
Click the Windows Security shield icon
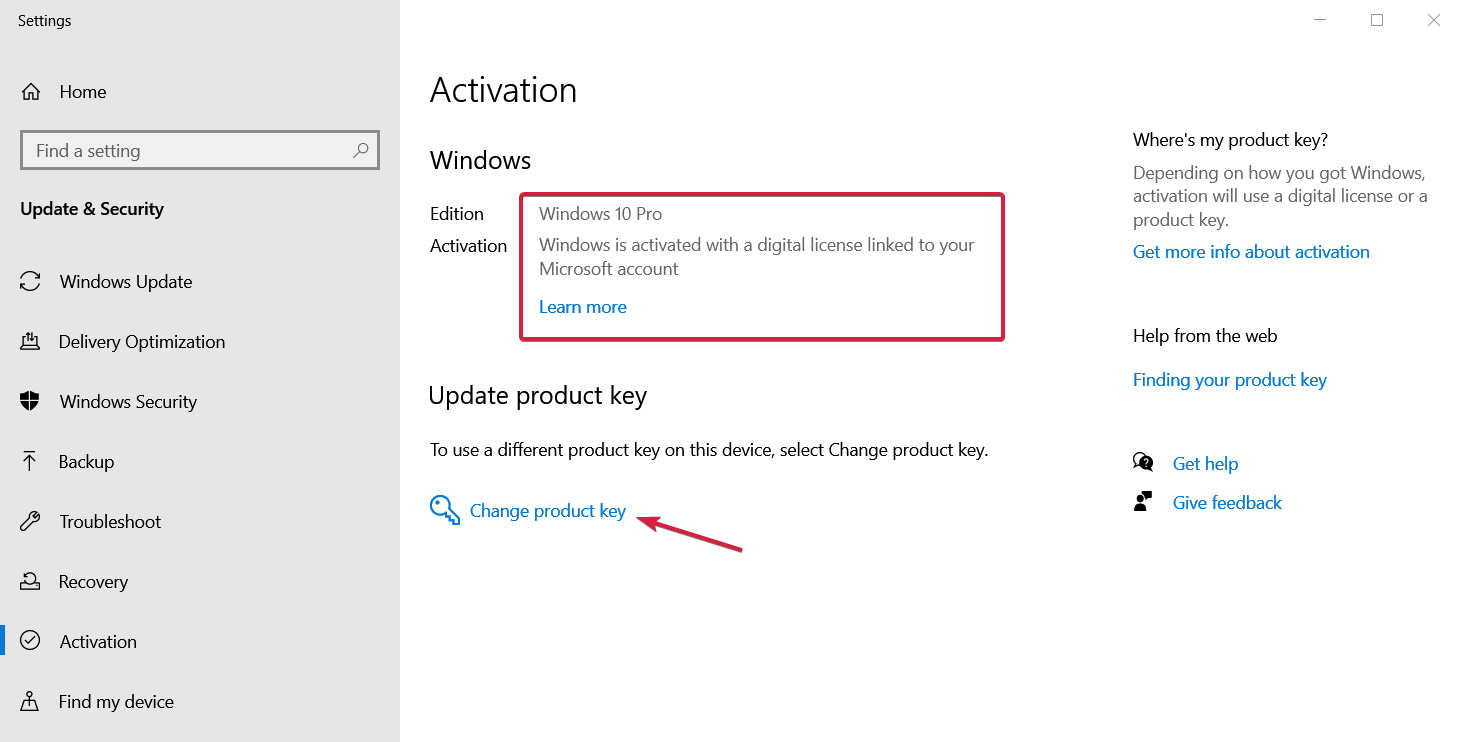pos(30,402)
